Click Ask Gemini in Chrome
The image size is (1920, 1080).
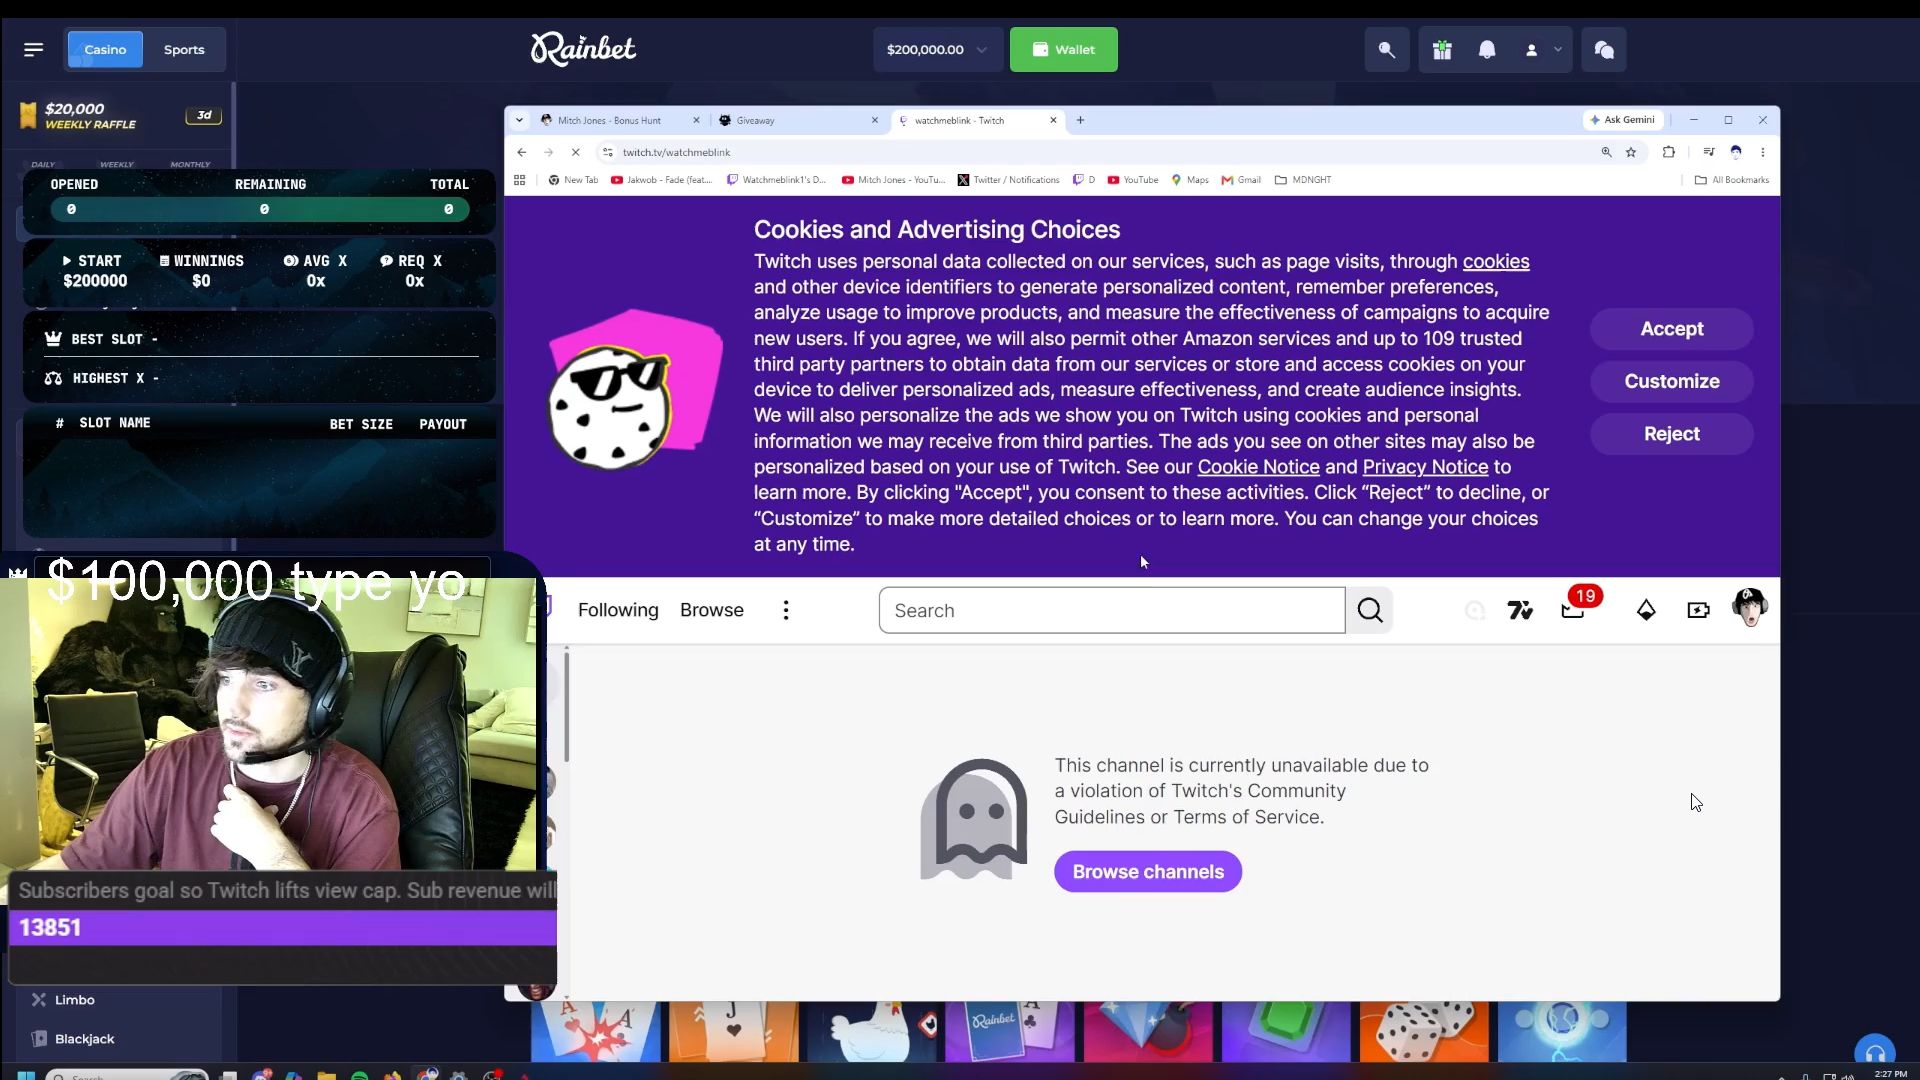coord(1622,120)
